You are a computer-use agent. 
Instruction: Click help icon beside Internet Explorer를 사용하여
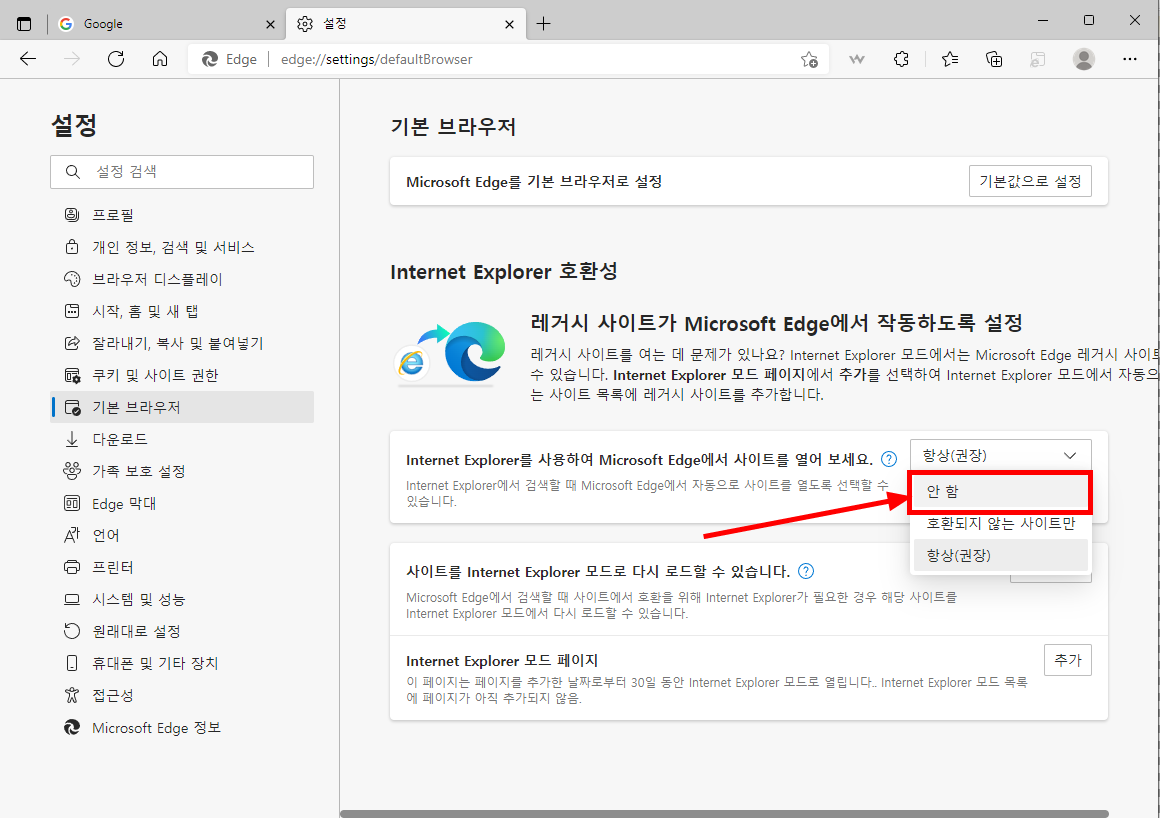tap(889, 459)
